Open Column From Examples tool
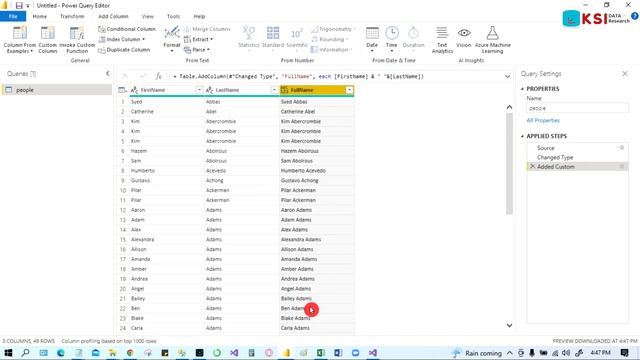This screenshot has width=640, height=360. (20, 40)
